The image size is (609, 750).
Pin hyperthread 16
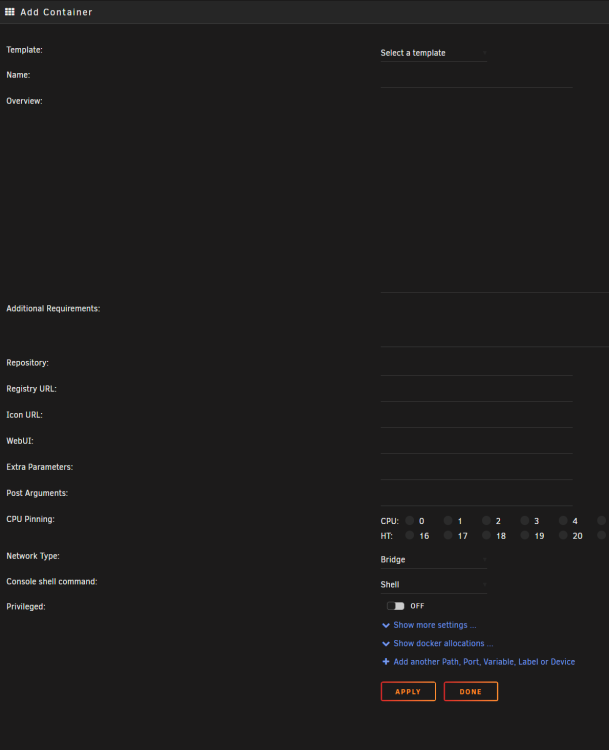coord(410,535)
